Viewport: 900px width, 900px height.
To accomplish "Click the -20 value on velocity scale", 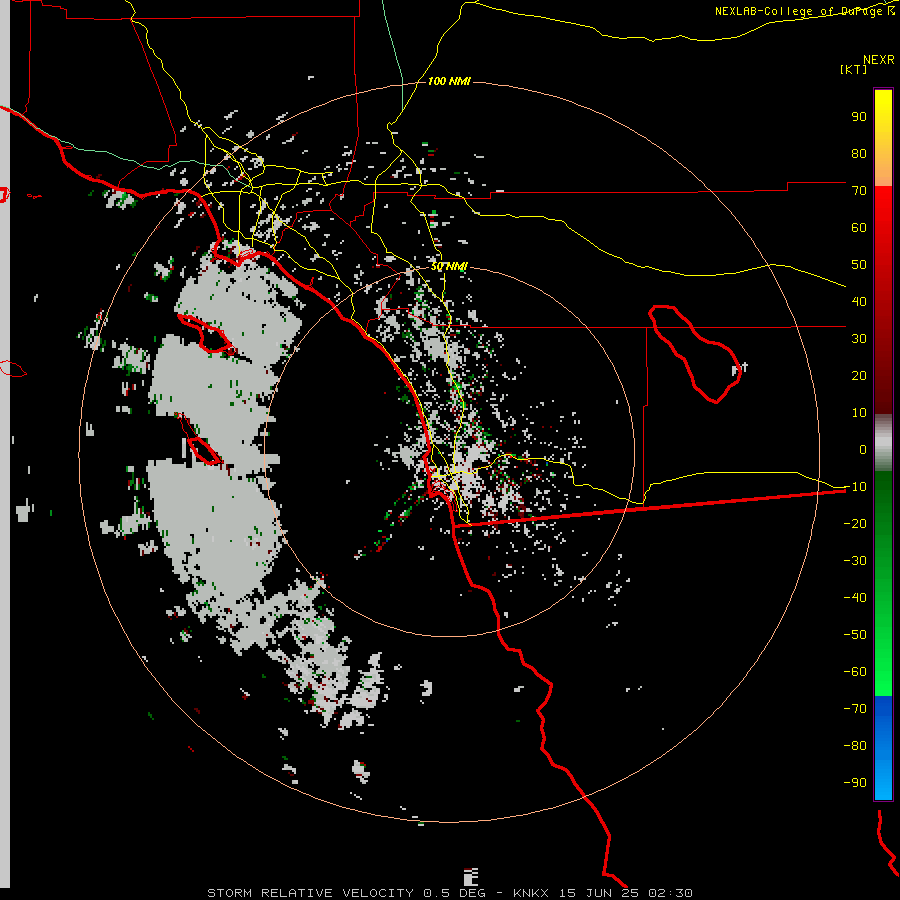I will click(x=855, y=523).
